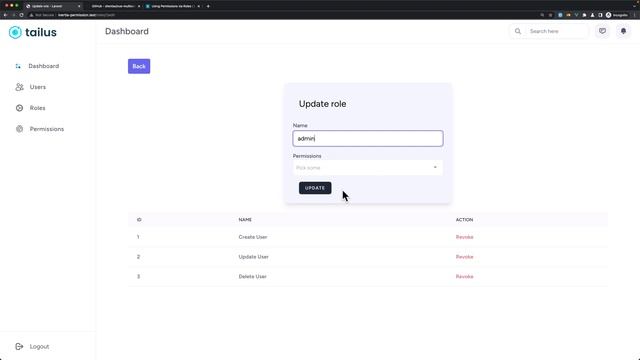This screenshot has width=640, height=360.
Task: Click the Dashboard page heading
Action: [127, 31]
